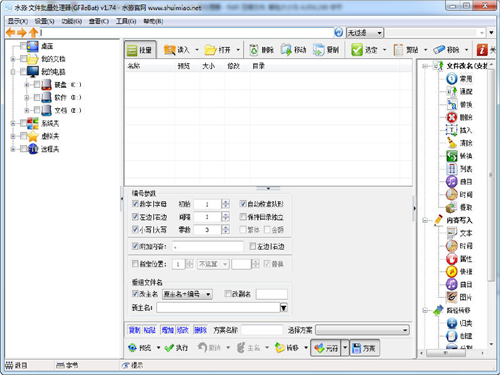Increase the initial number spinner value

coord(226,201)
